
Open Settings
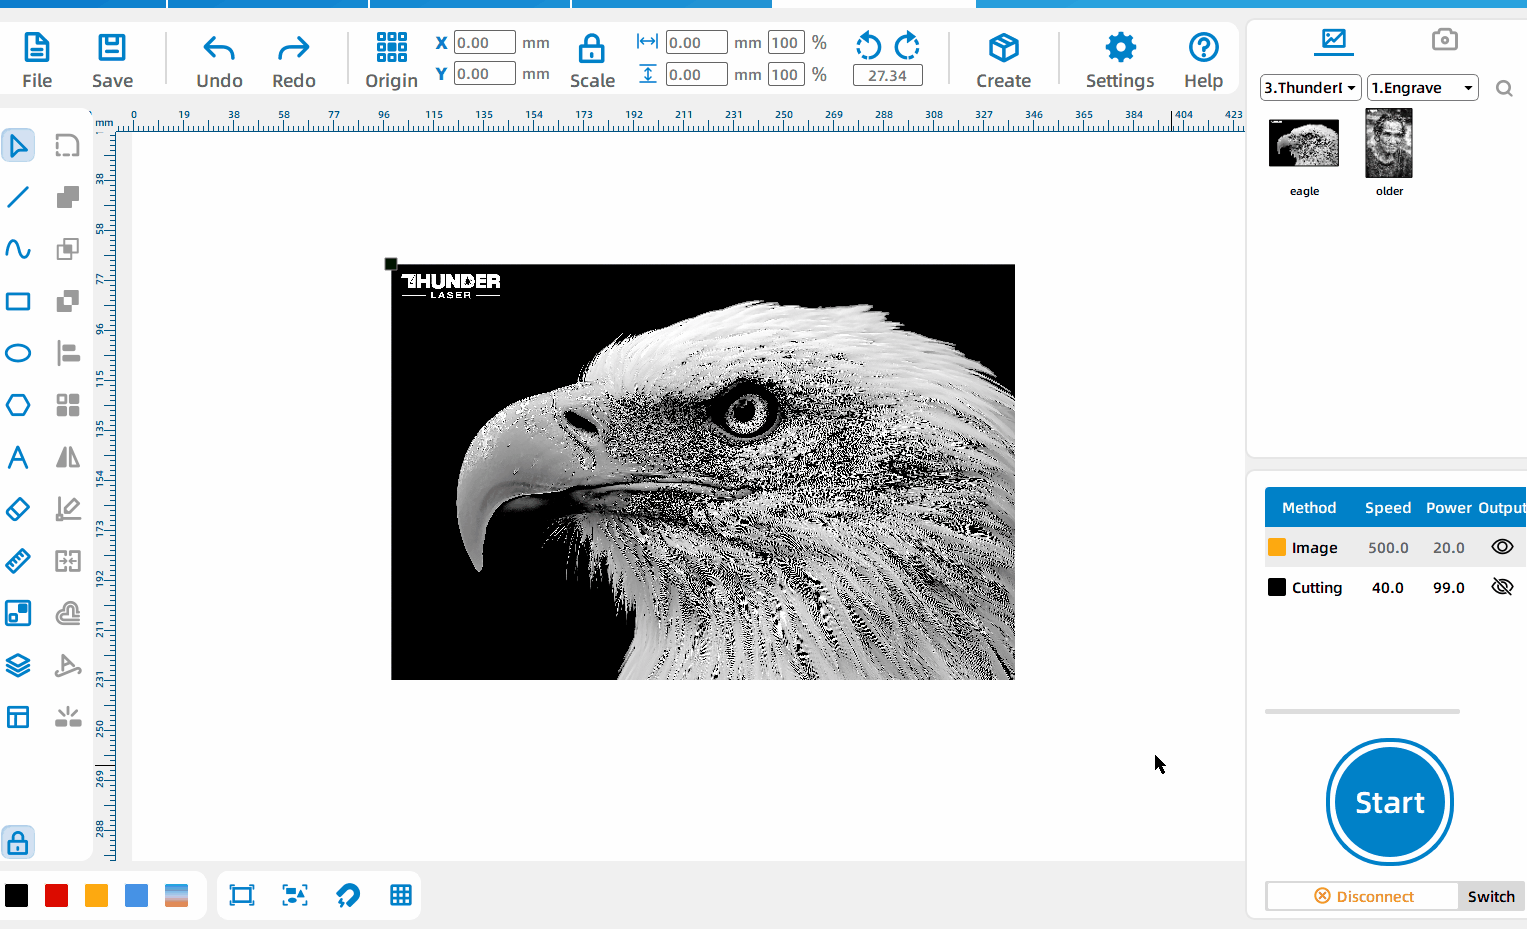(1120, 60)
